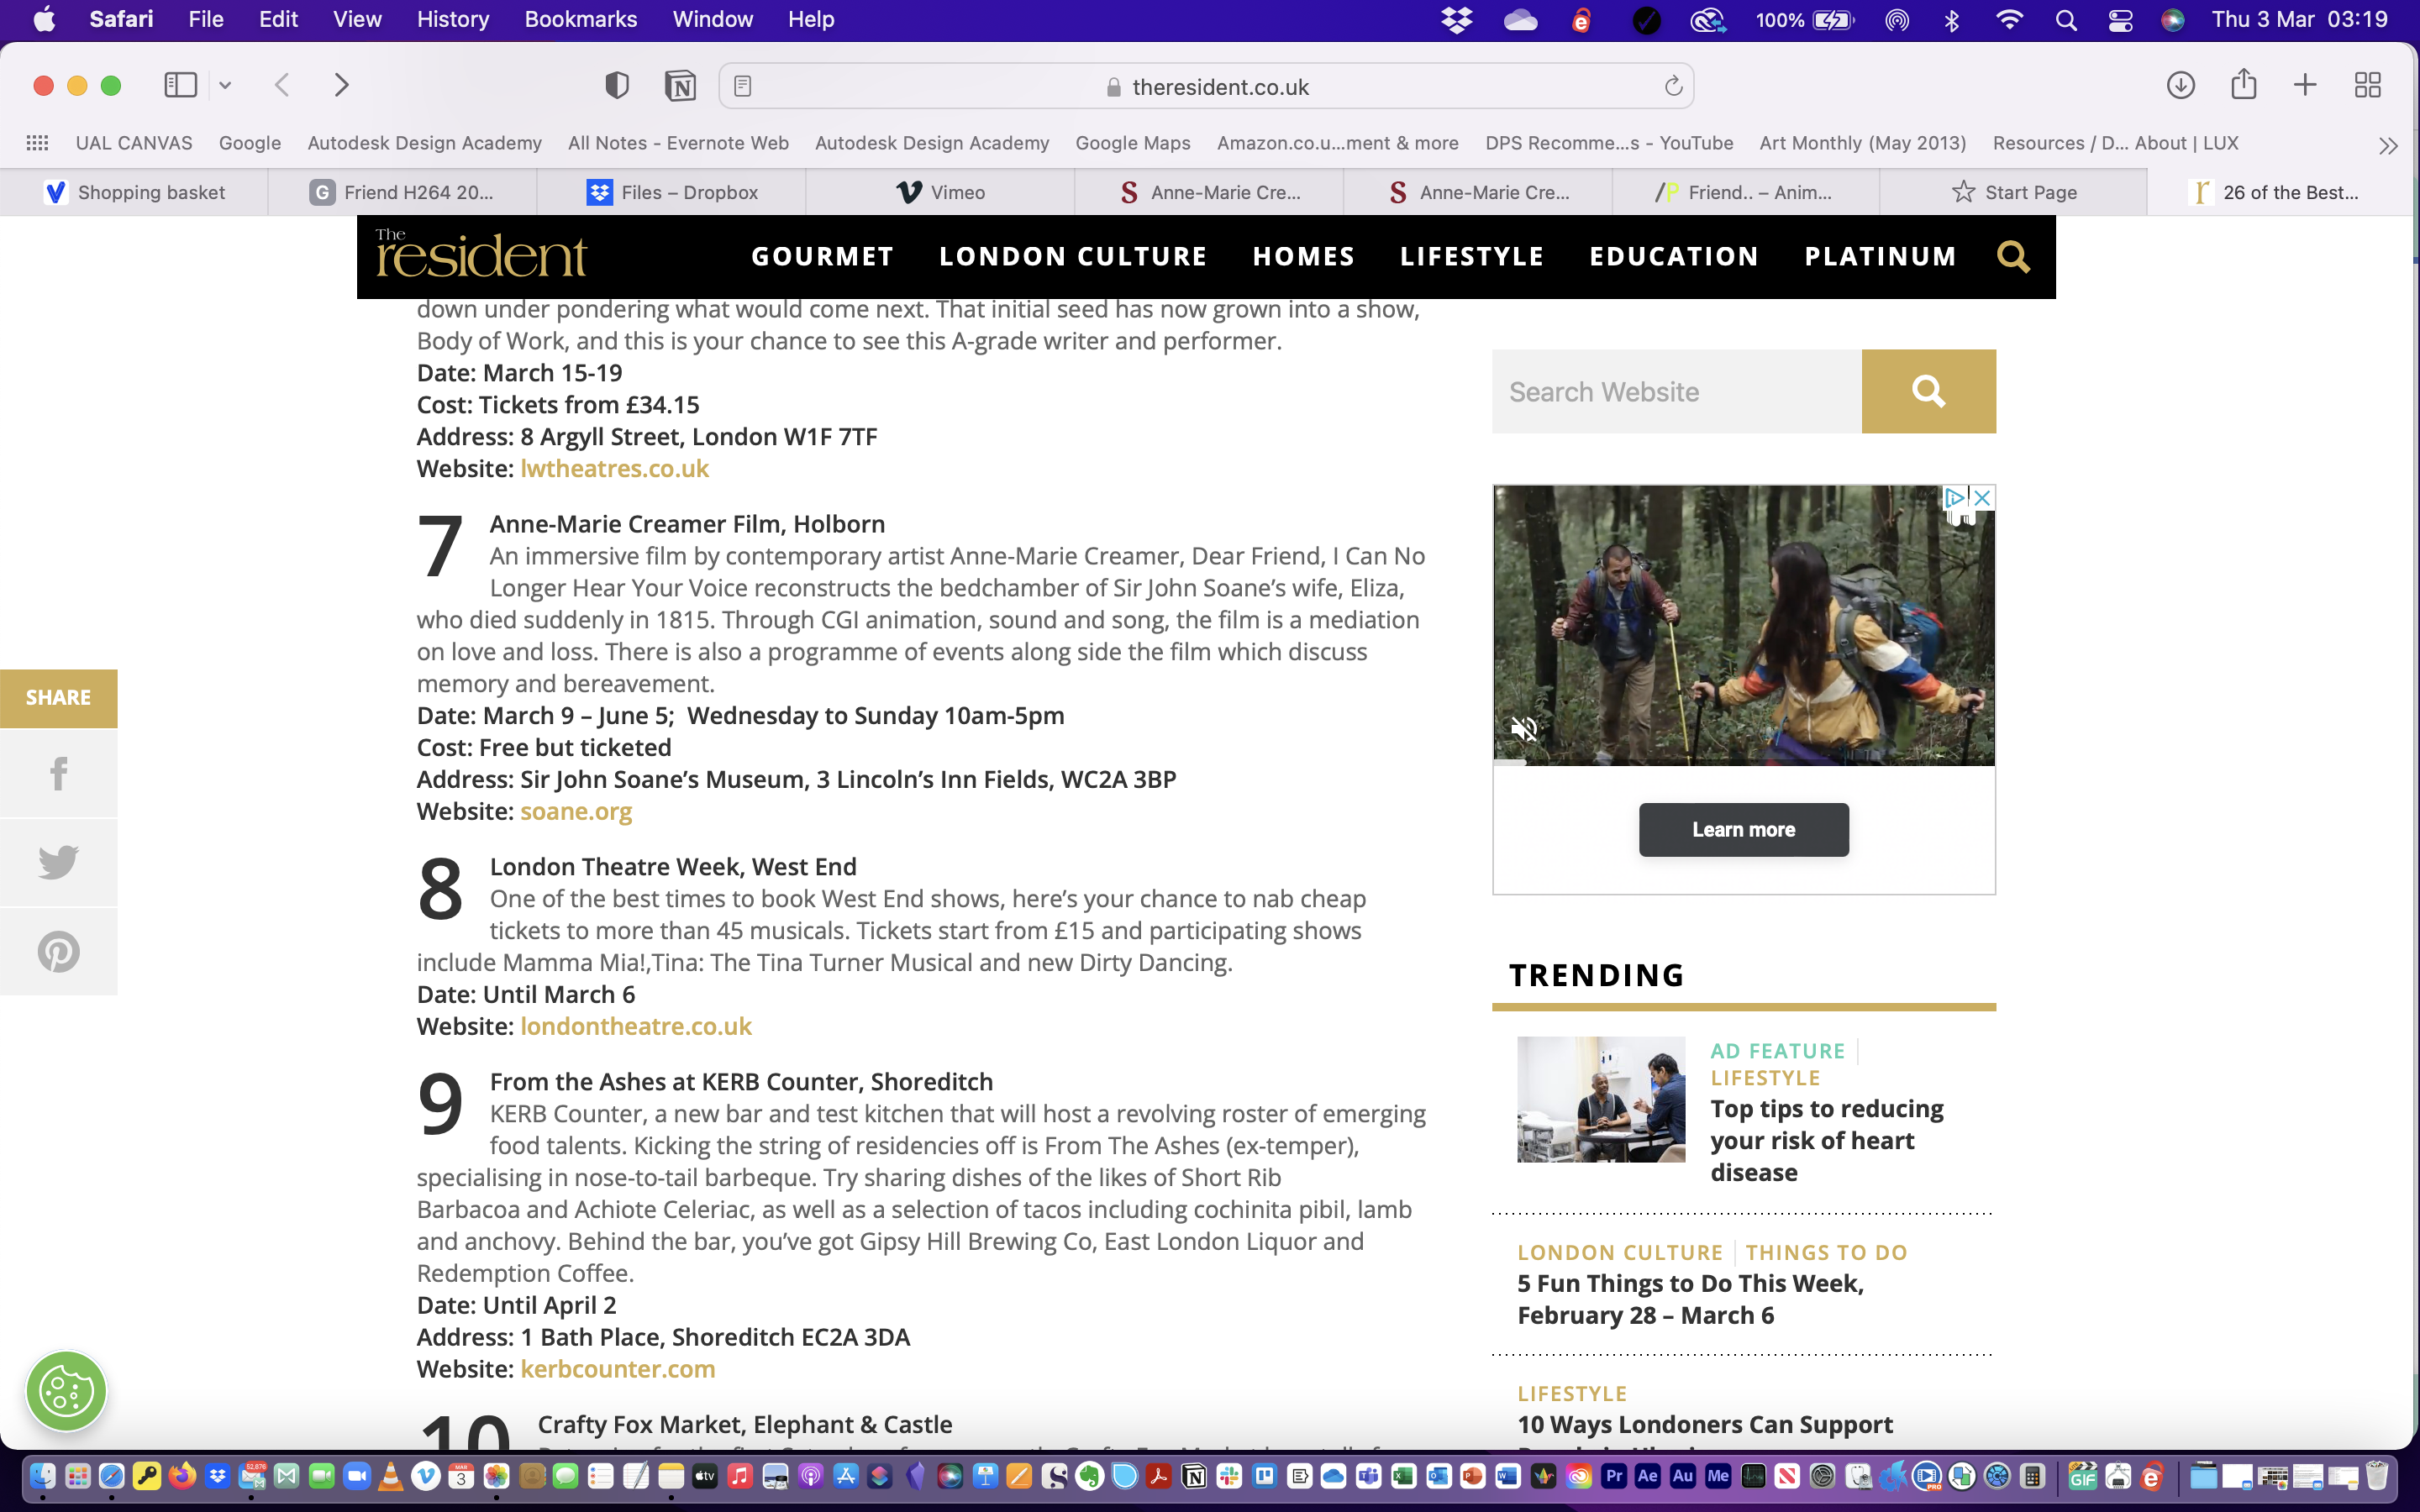Screen dimensions: 2420x1512
Task: Open 'Top tips to reducing your risk' article
Action: pyautogui.click(x=1826, y=1140)
